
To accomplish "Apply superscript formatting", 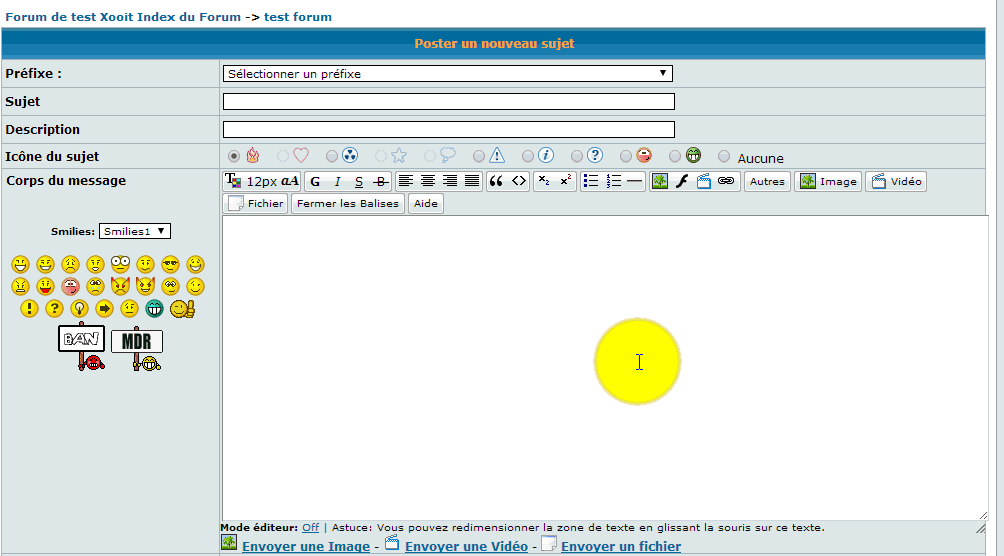I will (565, 181).
